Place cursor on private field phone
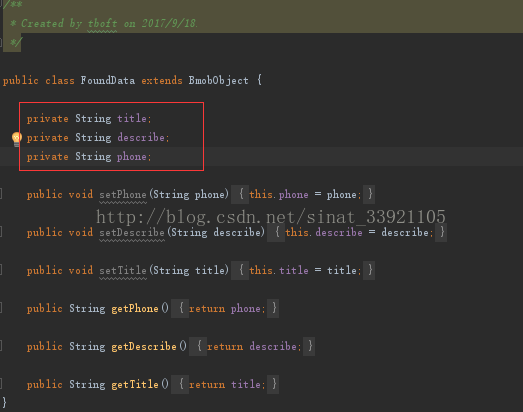This screenshot has height=412, width=523. tap(131, 156)
